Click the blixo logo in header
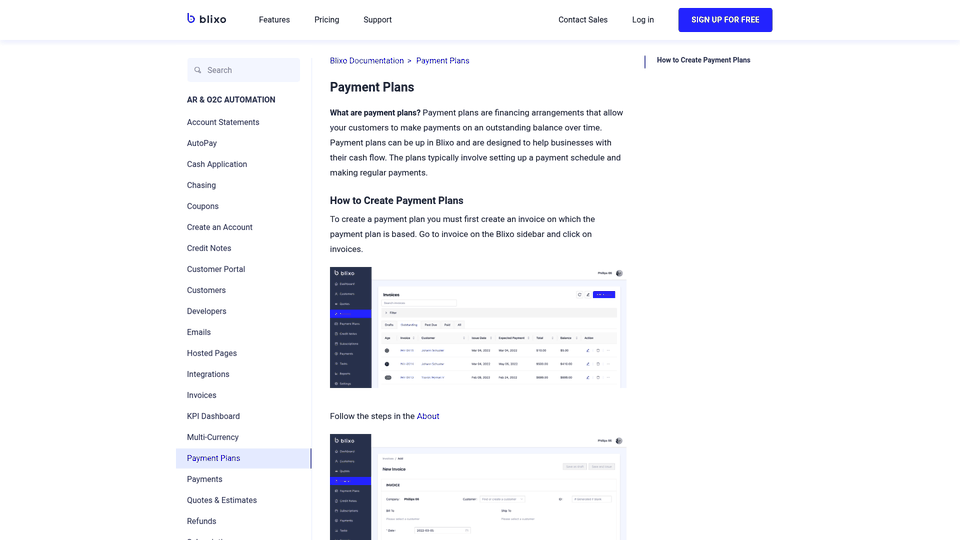 206,19
